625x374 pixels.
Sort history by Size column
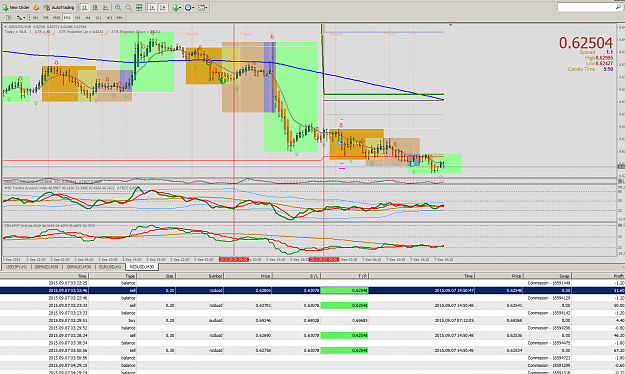(156, 276)
